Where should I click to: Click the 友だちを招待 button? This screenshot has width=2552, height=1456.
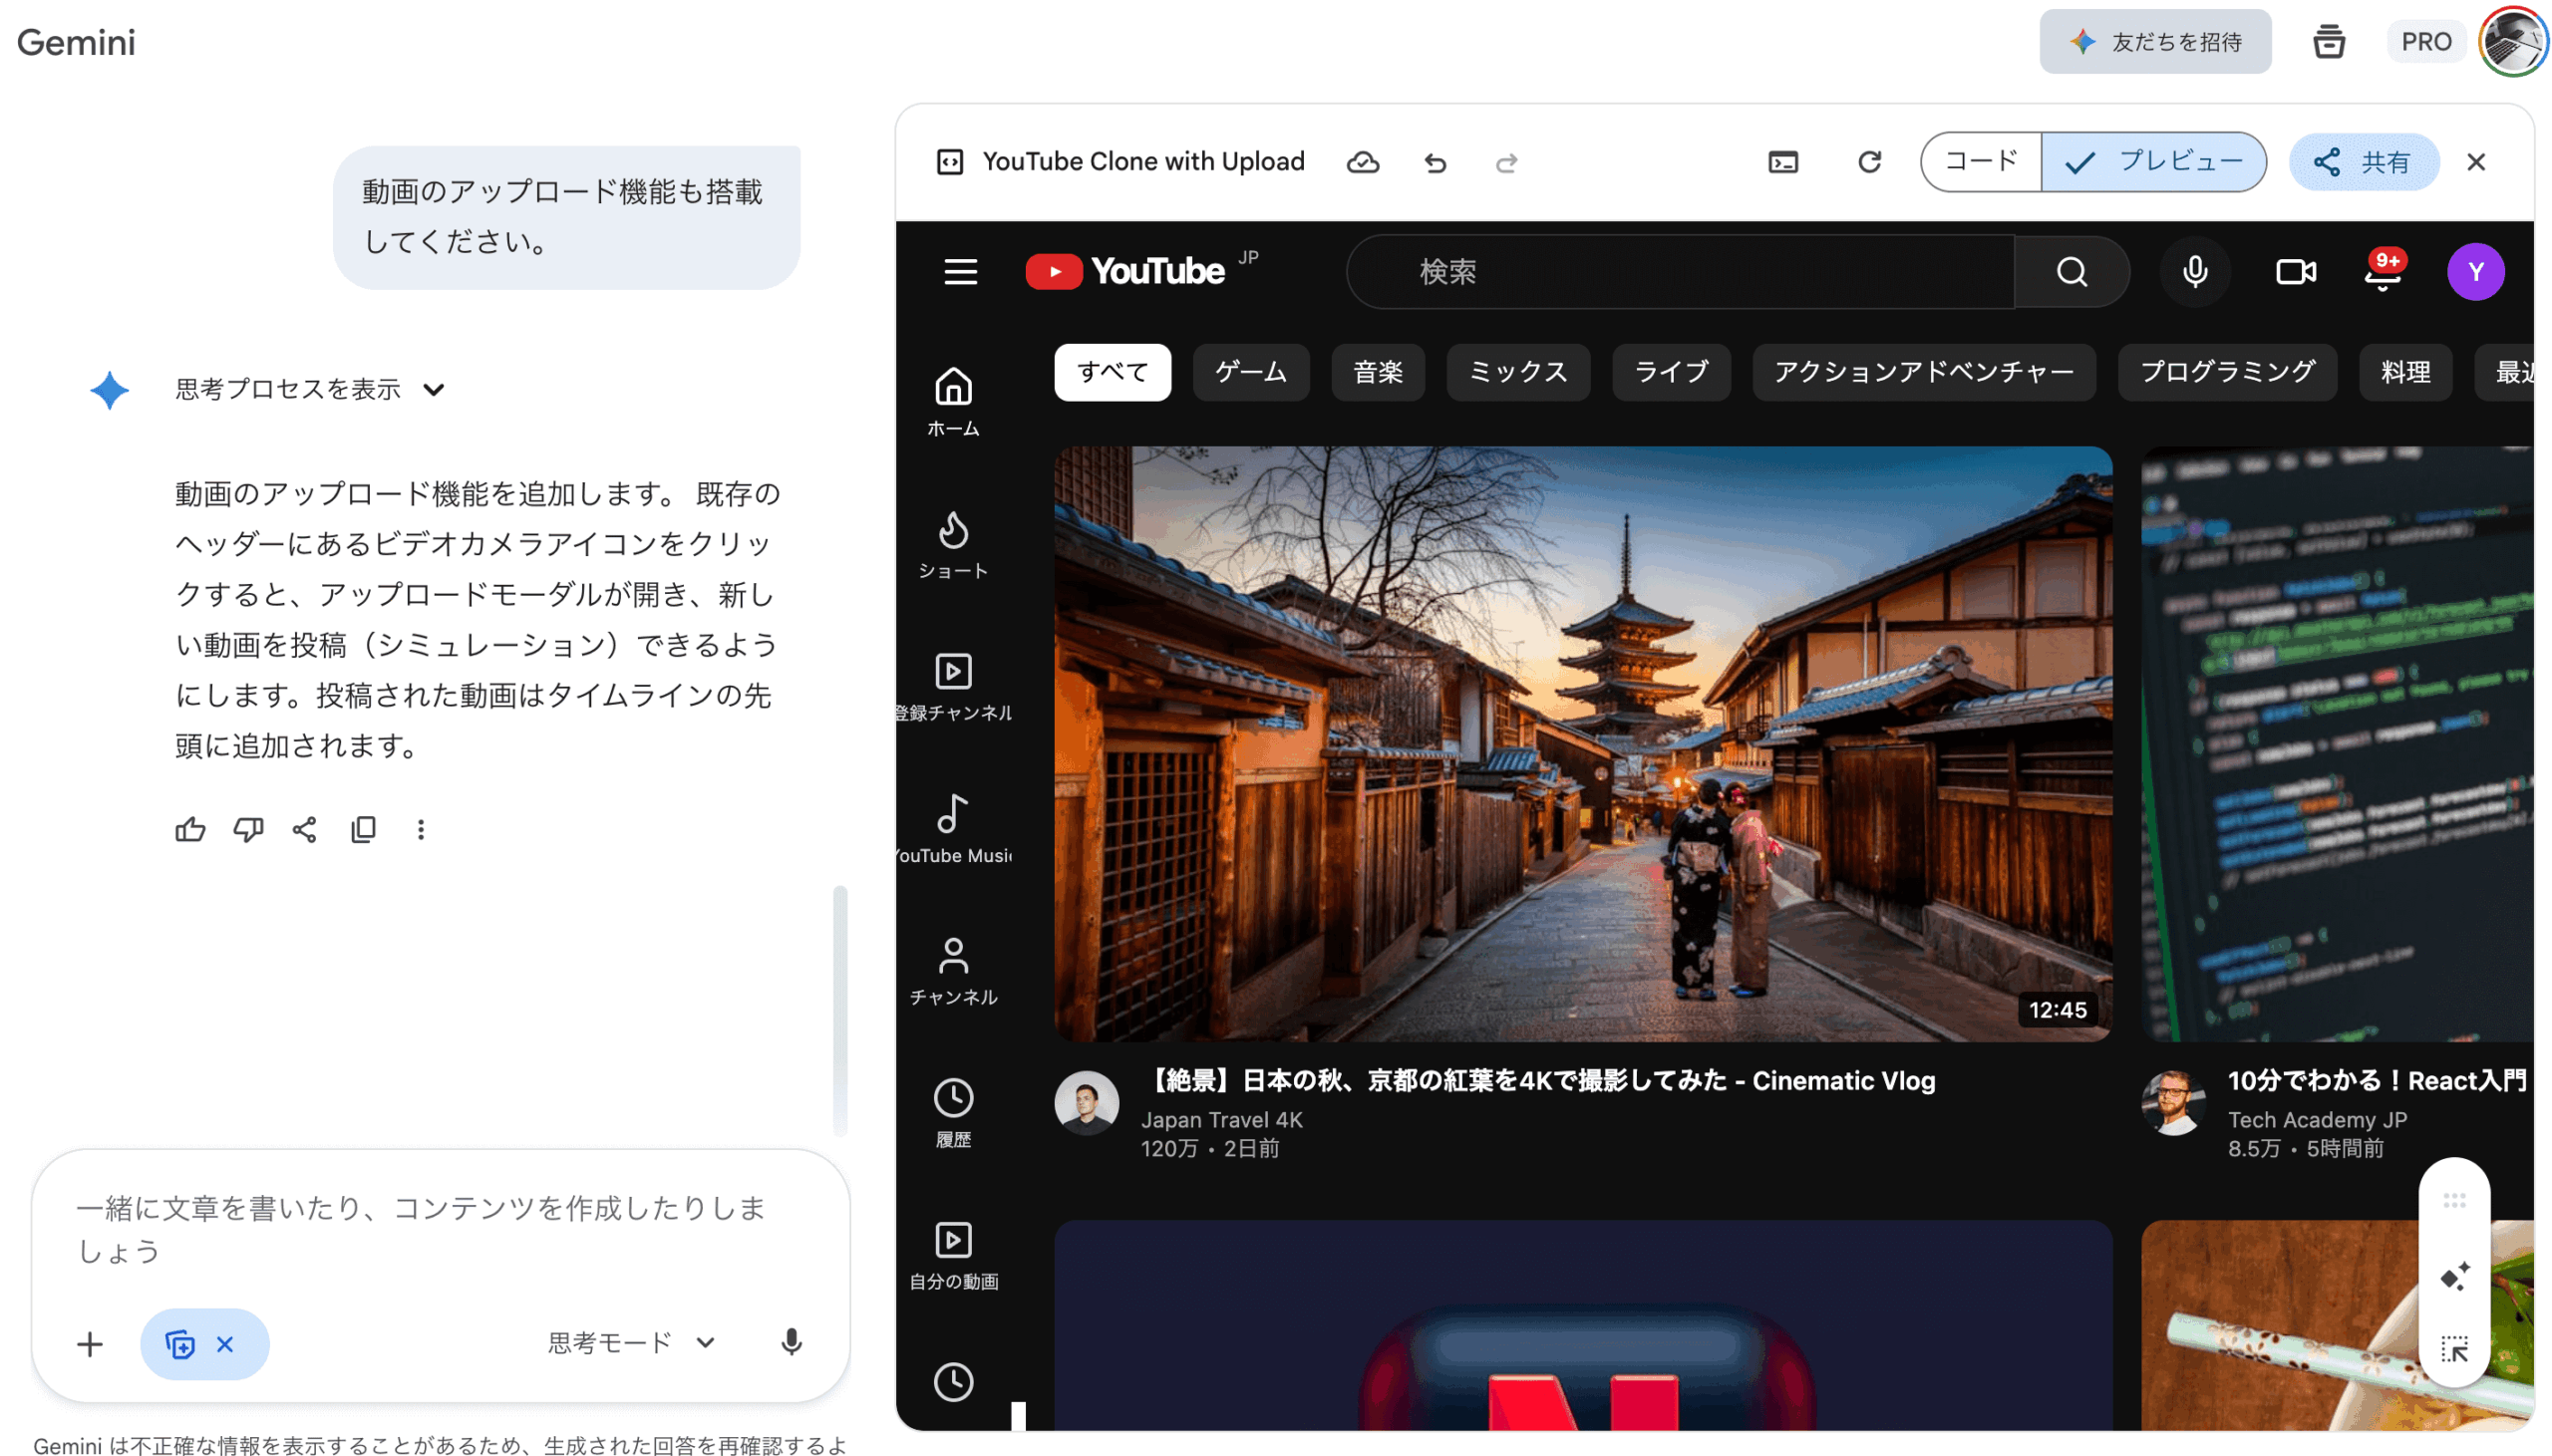[x=2155, y=41]
